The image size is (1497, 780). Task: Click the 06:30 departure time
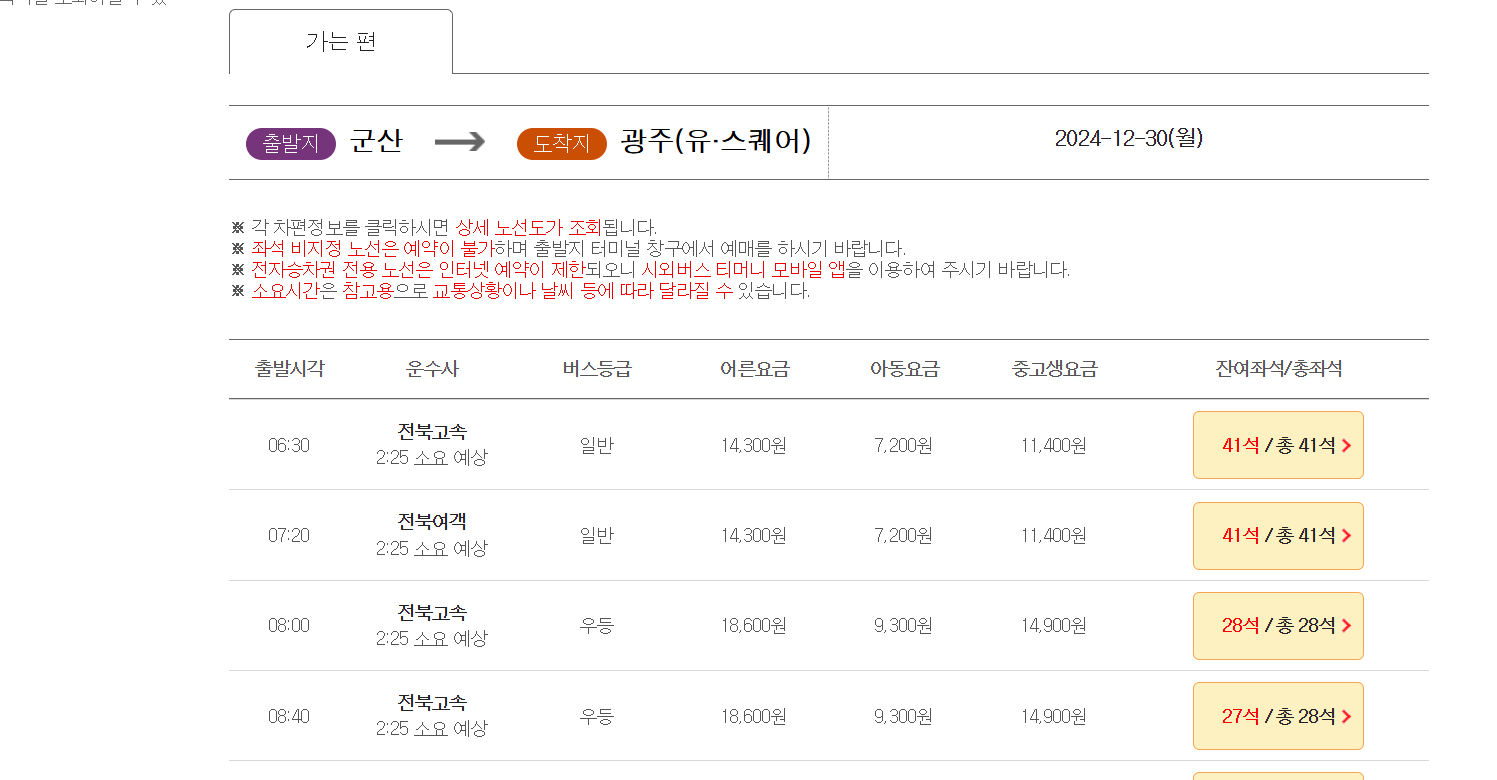click(x=289, y=445)
